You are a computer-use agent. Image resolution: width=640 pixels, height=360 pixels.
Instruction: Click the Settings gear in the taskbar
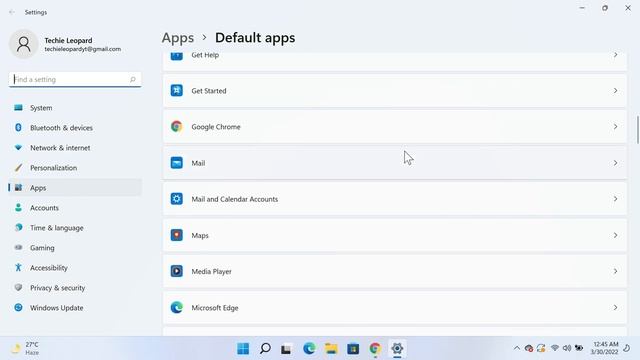point(397,349)
